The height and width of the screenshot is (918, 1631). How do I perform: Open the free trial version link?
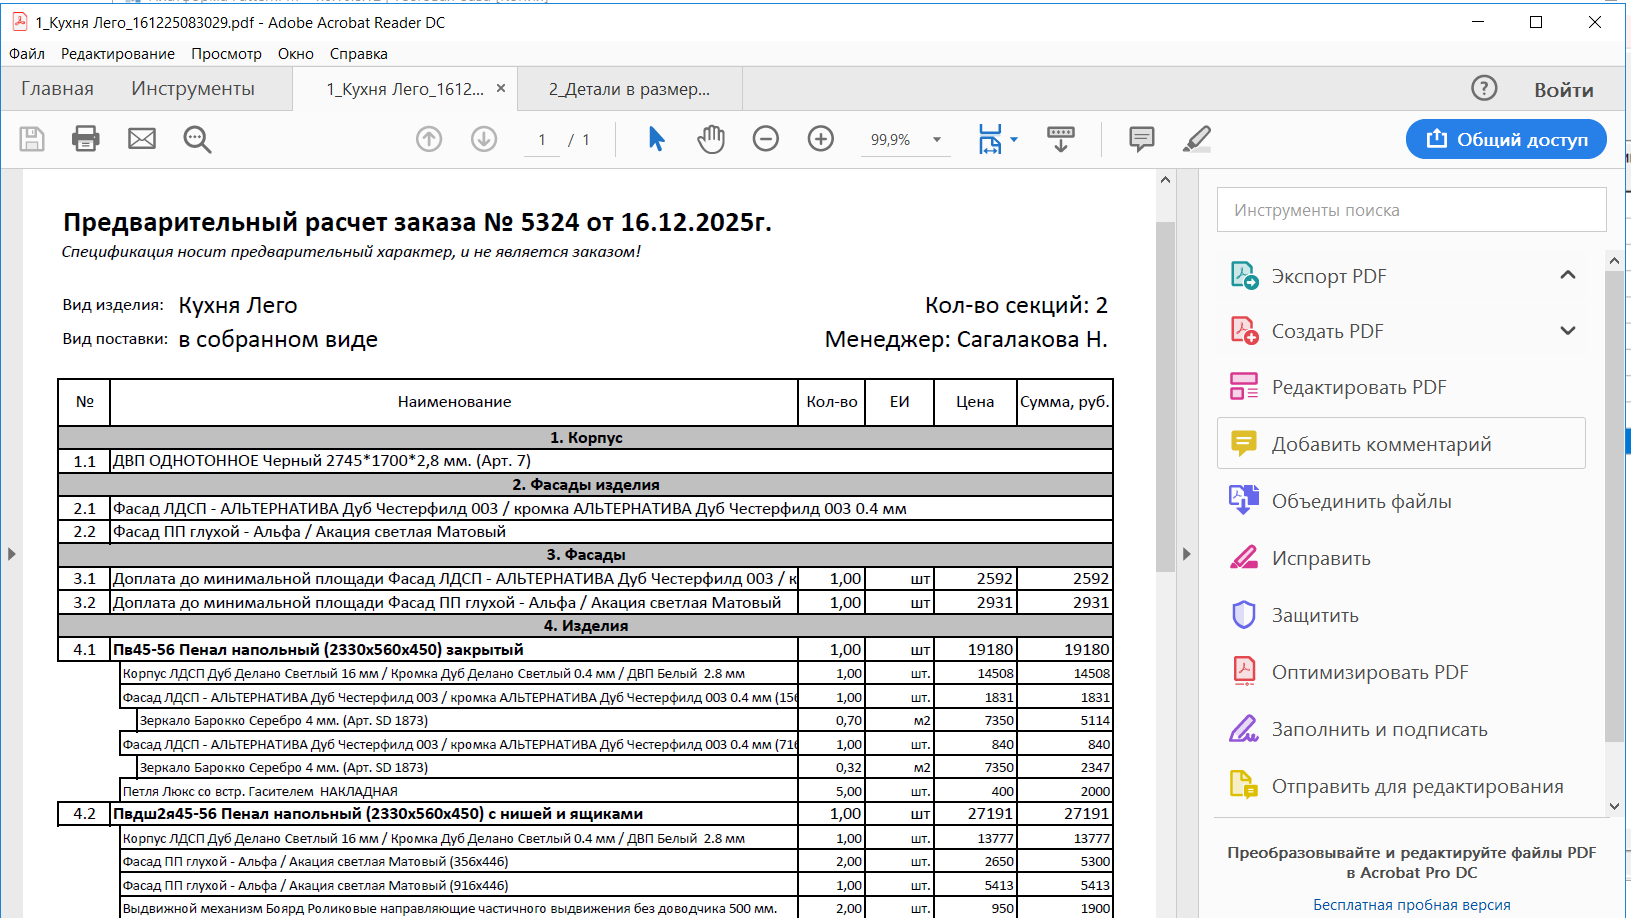(x=1411, y=904)
